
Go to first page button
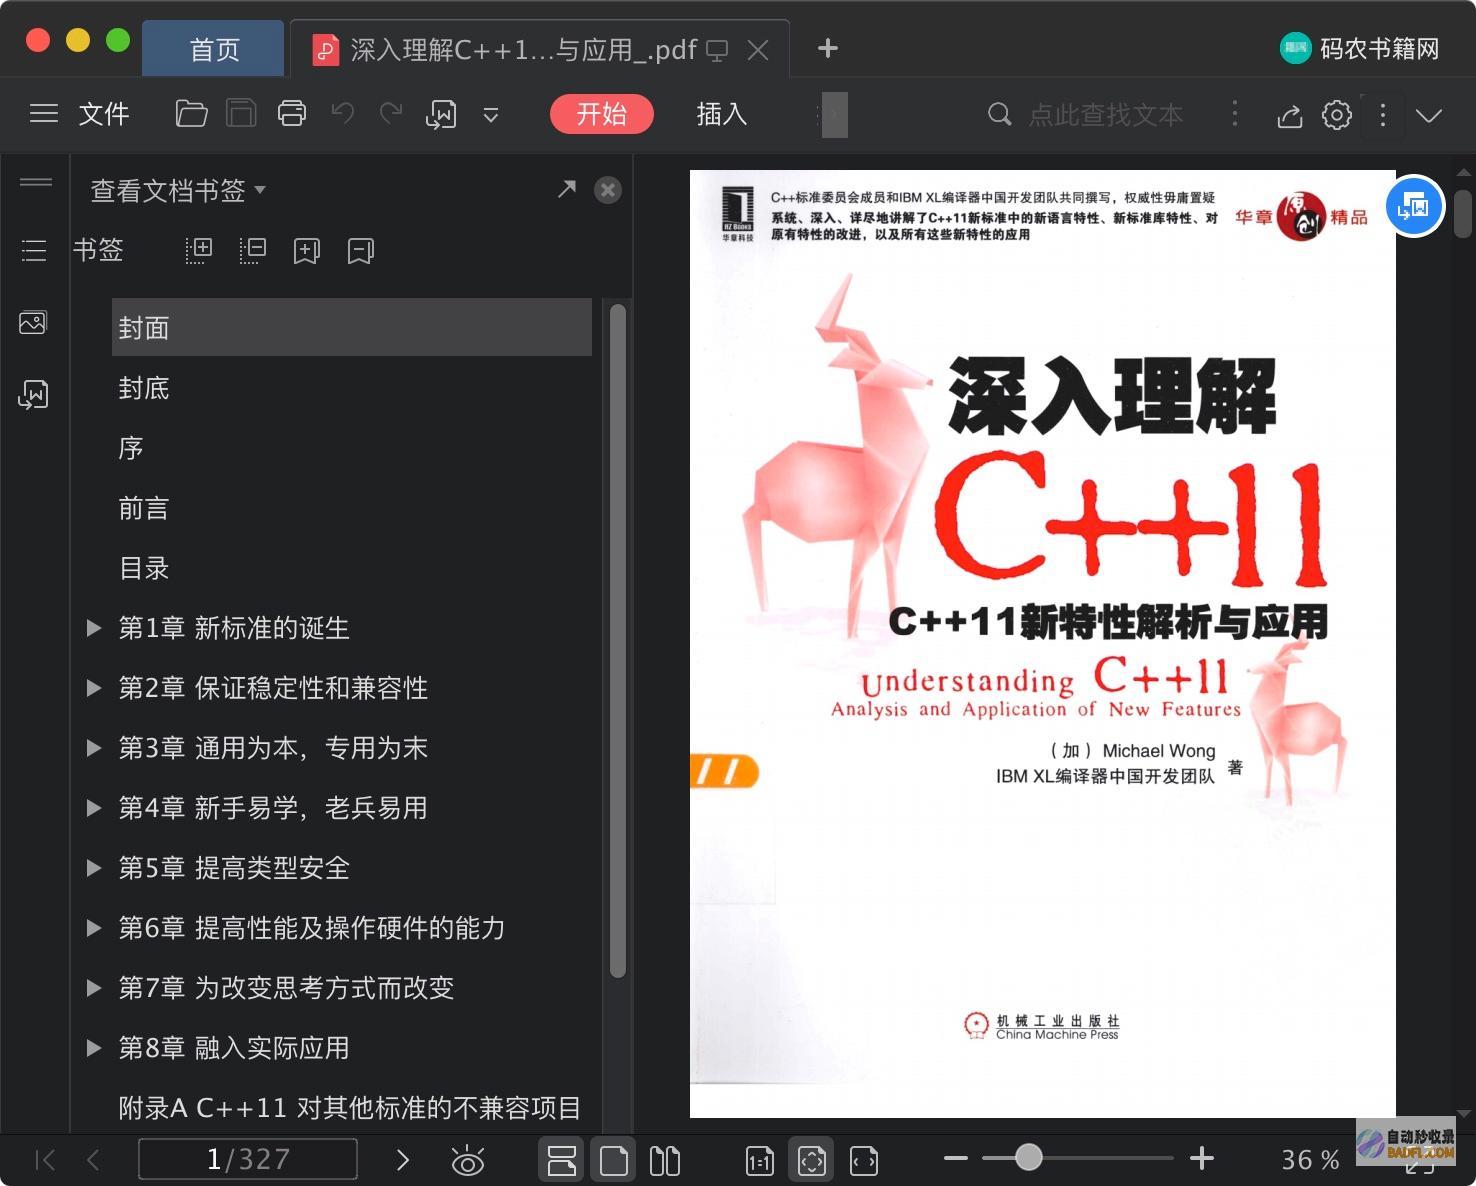pos(45,1160)
